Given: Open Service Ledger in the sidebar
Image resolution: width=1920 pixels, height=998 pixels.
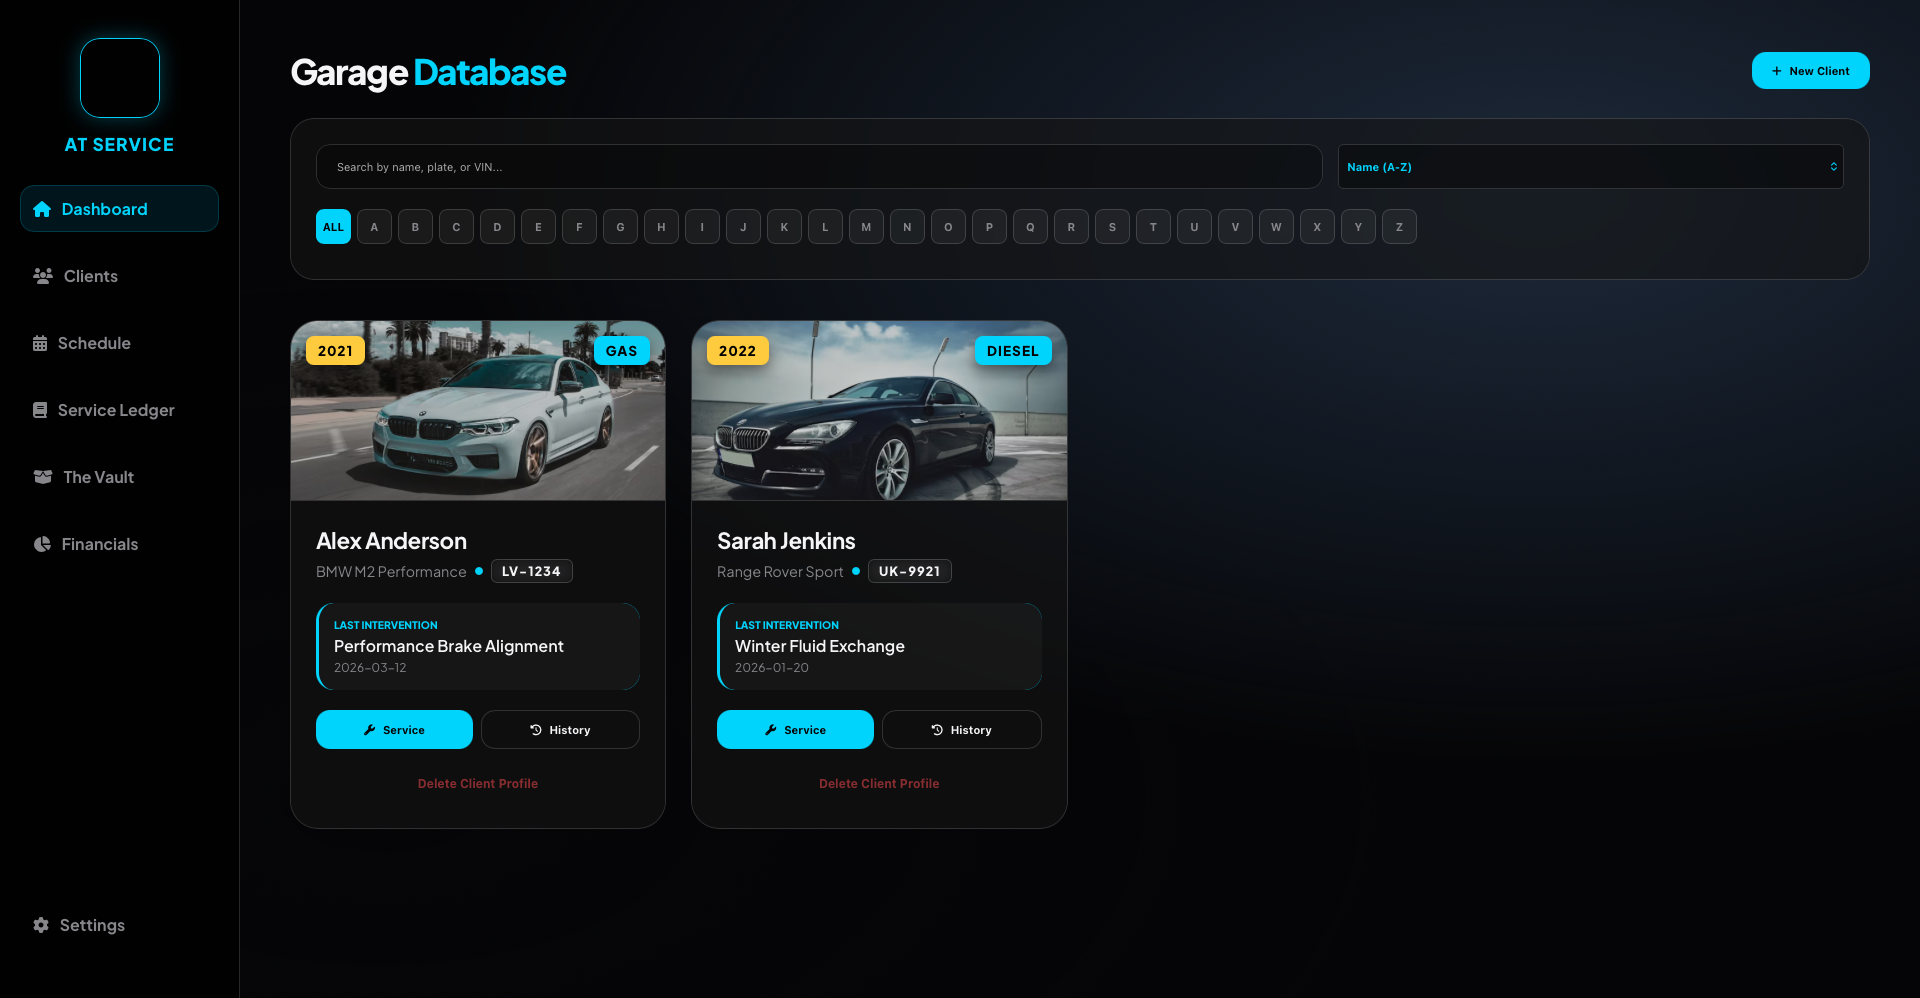Looking at the screenshot, I should pos(119,410).
